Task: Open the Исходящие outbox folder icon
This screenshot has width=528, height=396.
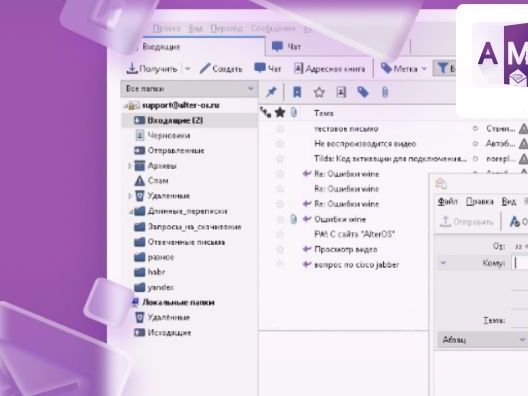Action: click(x=139, y=333)
